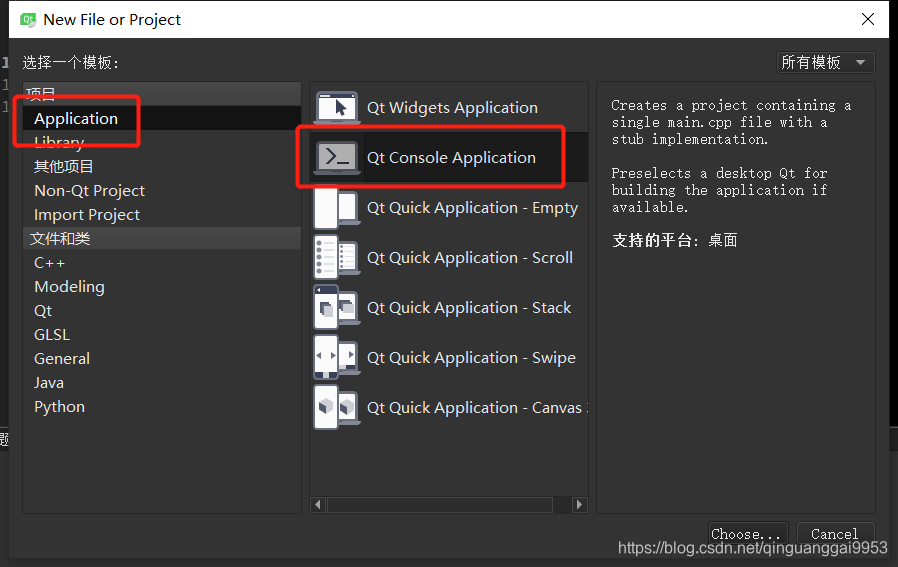
Task: Choose Qt Quick Application - Scroll text
Action: [x=470, y=258]
